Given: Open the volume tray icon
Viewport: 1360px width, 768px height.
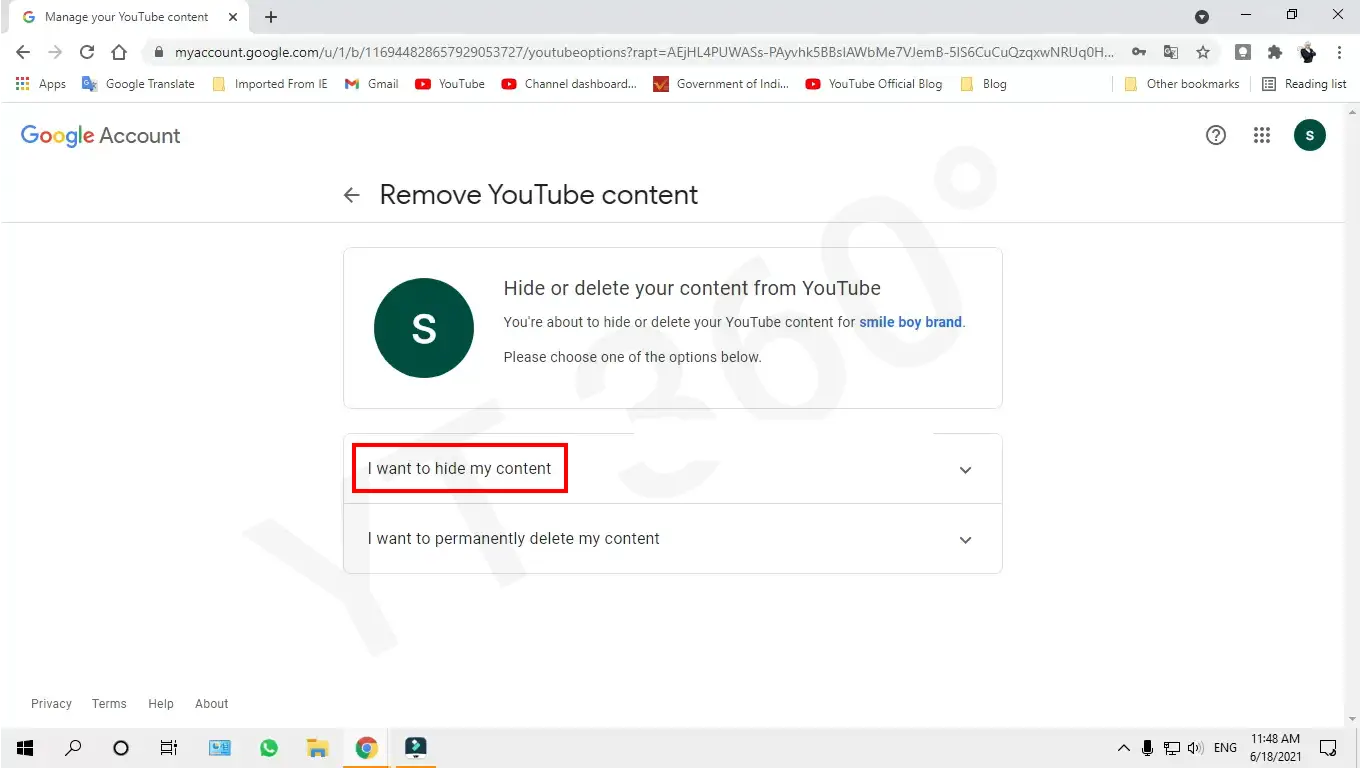Looking at the screenshot, I should [x=1195, y=748].
